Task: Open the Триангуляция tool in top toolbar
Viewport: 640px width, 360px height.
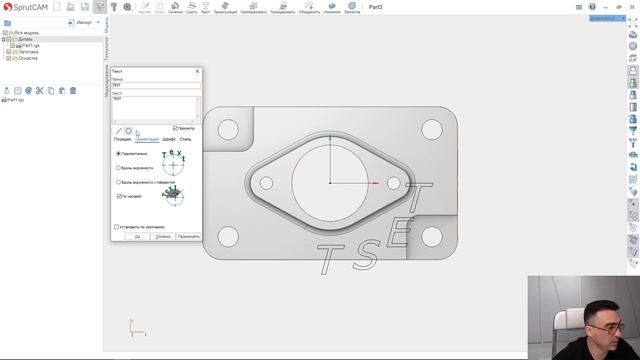Action: (225, 7)
